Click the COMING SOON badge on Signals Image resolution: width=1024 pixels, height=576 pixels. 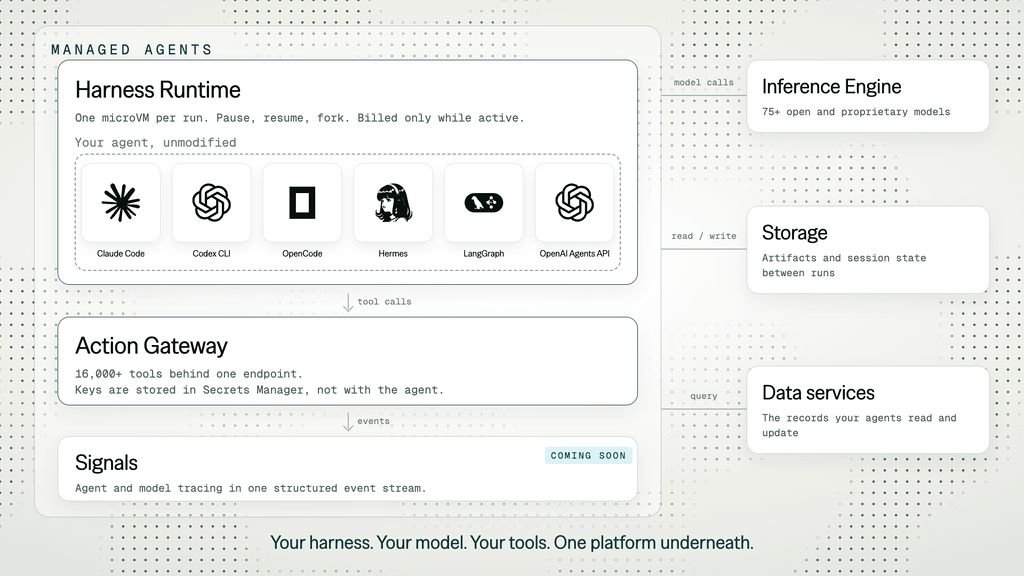point(588,455)
